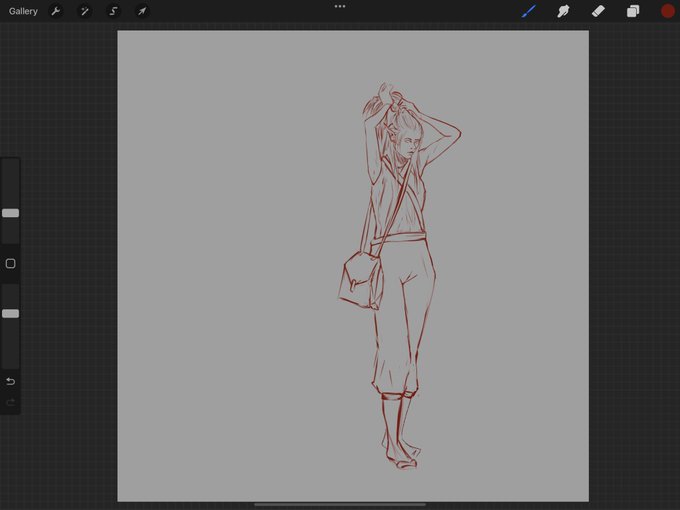Undo the last stroke
The image size is (680, 510).
coord(10,381)
